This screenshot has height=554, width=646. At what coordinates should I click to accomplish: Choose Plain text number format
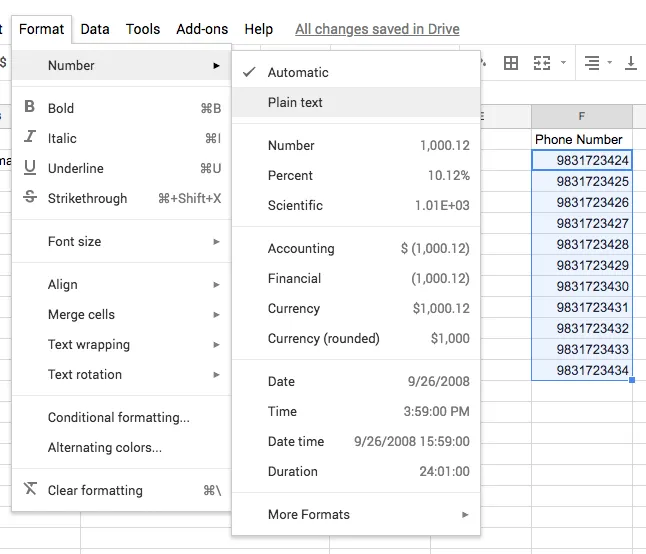295,102
